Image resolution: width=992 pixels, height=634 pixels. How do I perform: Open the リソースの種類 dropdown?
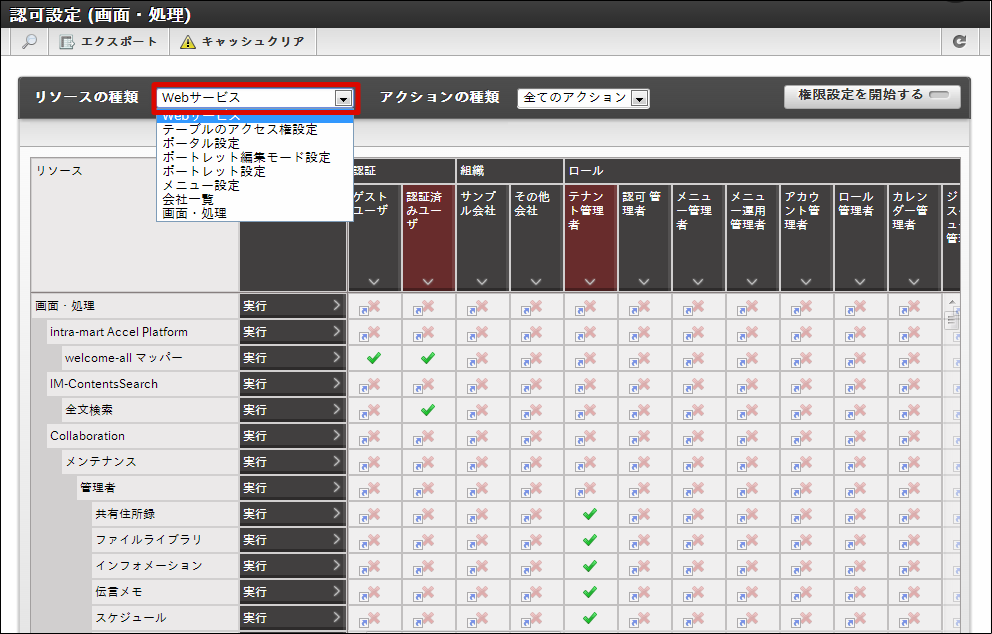click(343, 98)
